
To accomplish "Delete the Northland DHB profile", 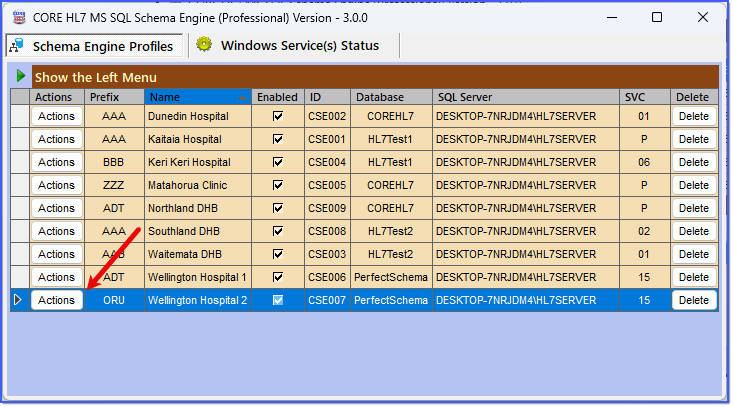I will pyautogui.click(x=694, y=208).
